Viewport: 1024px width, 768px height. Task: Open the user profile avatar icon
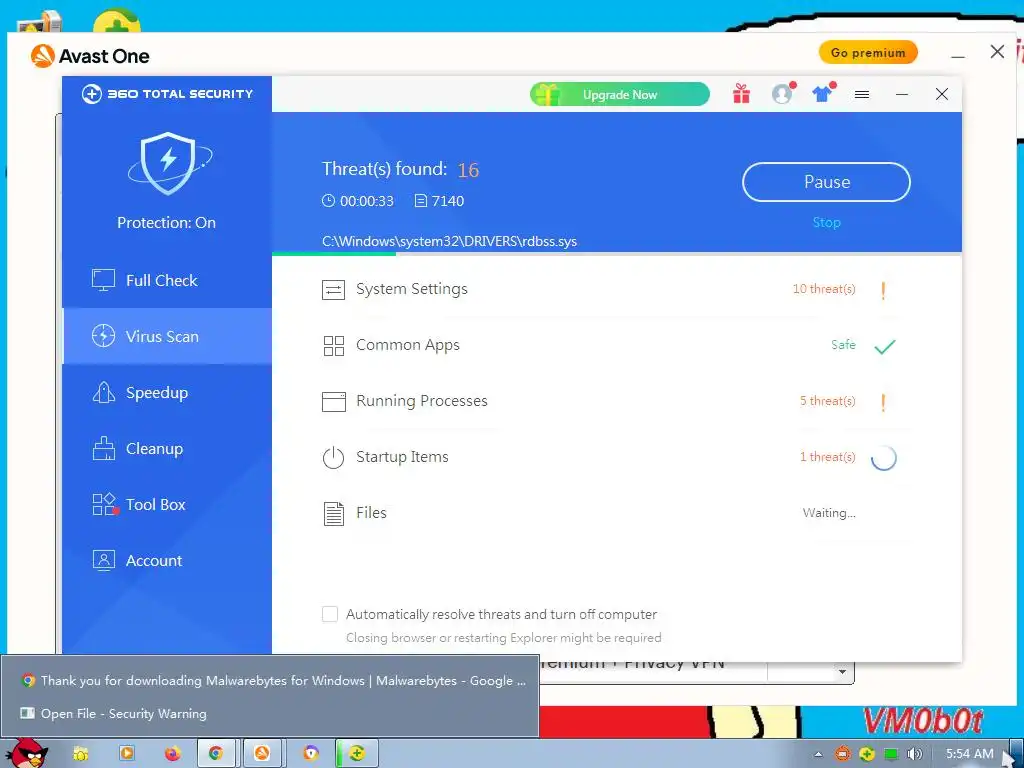click(x=782, y=94)
